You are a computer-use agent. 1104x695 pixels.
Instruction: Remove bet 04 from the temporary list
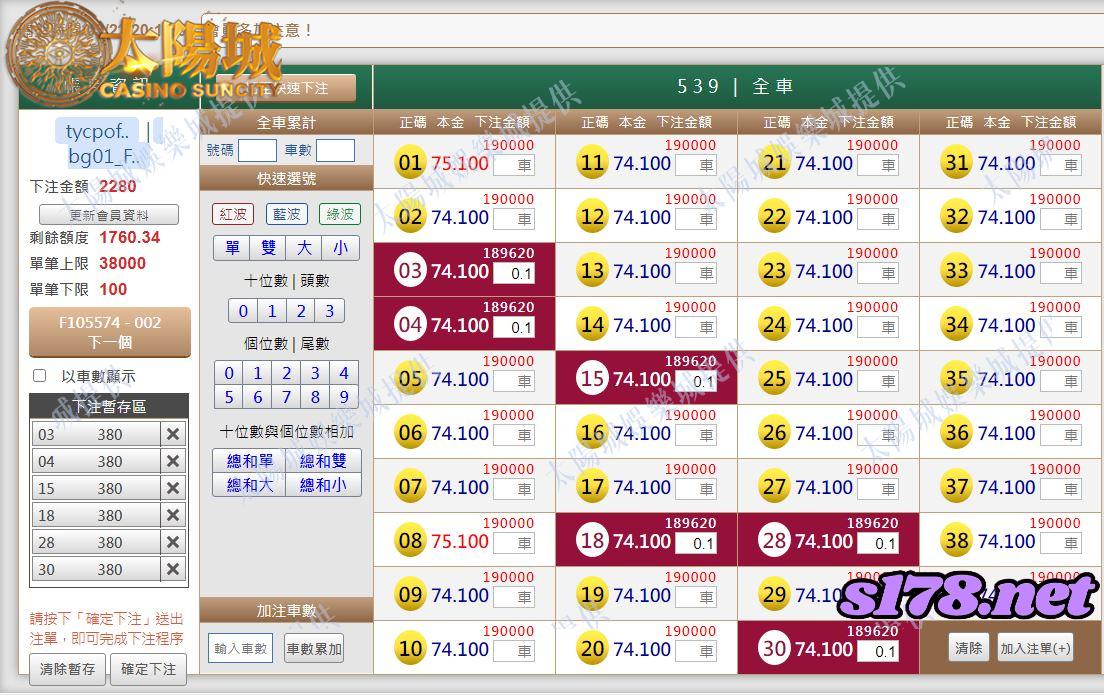172,461
